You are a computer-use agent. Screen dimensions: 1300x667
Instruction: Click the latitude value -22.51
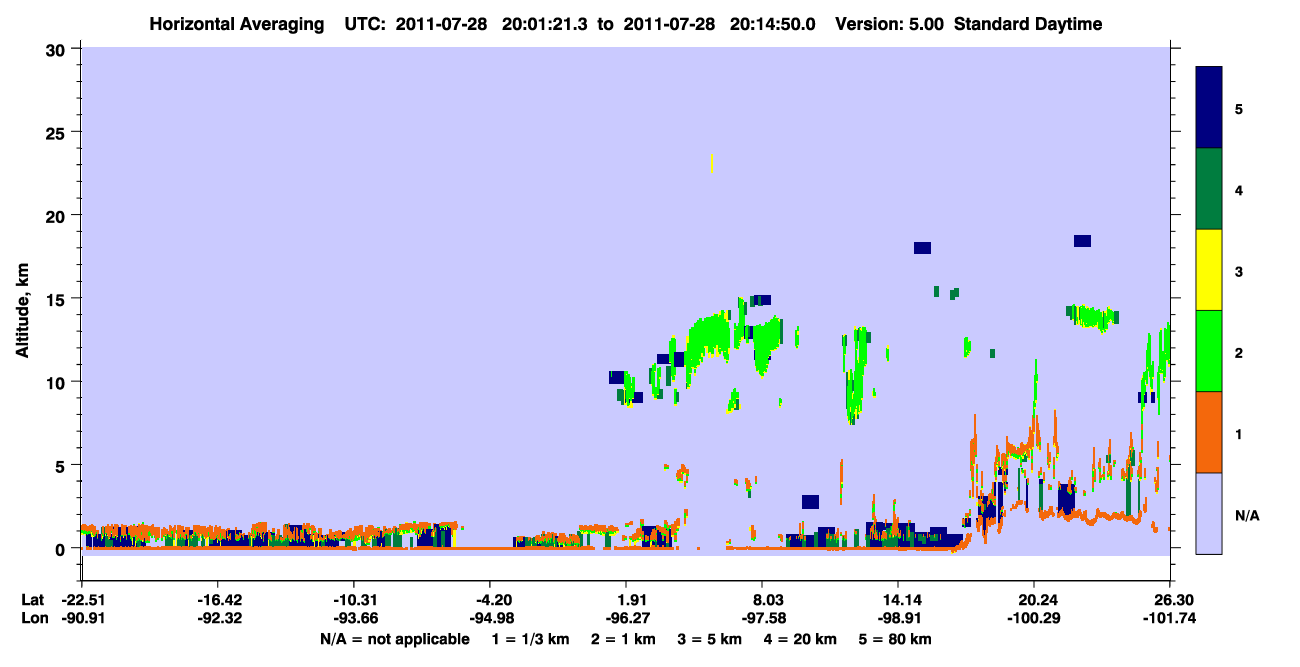82,600
